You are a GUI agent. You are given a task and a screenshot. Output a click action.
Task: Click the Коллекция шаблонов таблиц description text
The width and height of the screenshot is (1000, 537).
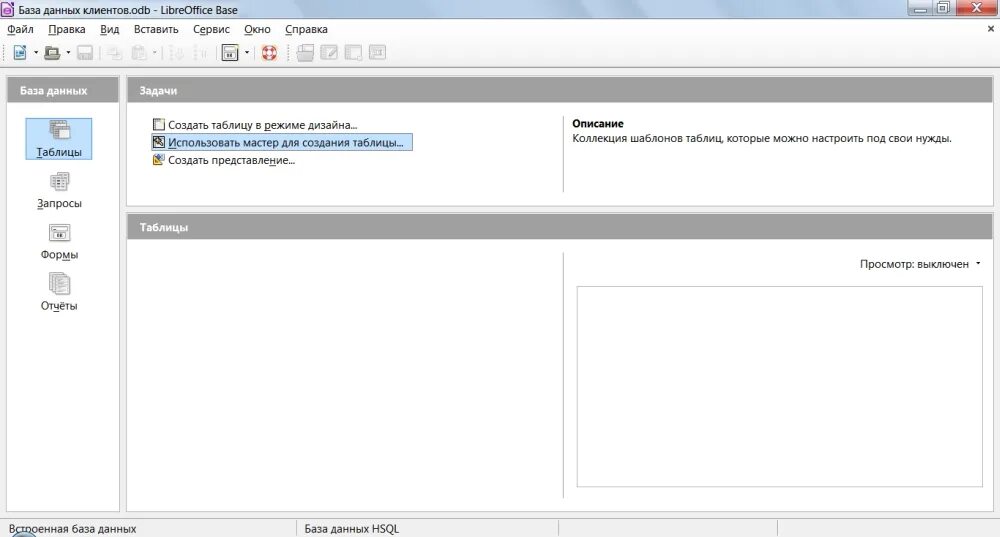pos(761,138)
